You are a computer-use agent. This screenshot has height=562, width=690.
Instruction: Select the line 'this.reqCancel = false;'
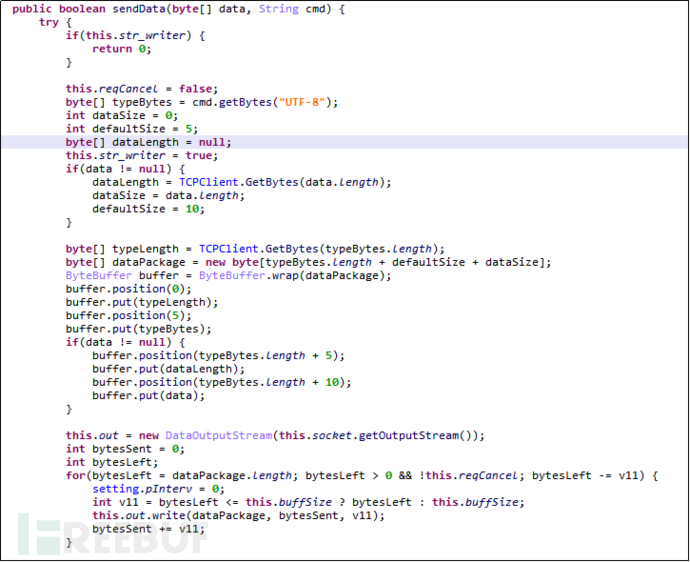tap(142, 89)
